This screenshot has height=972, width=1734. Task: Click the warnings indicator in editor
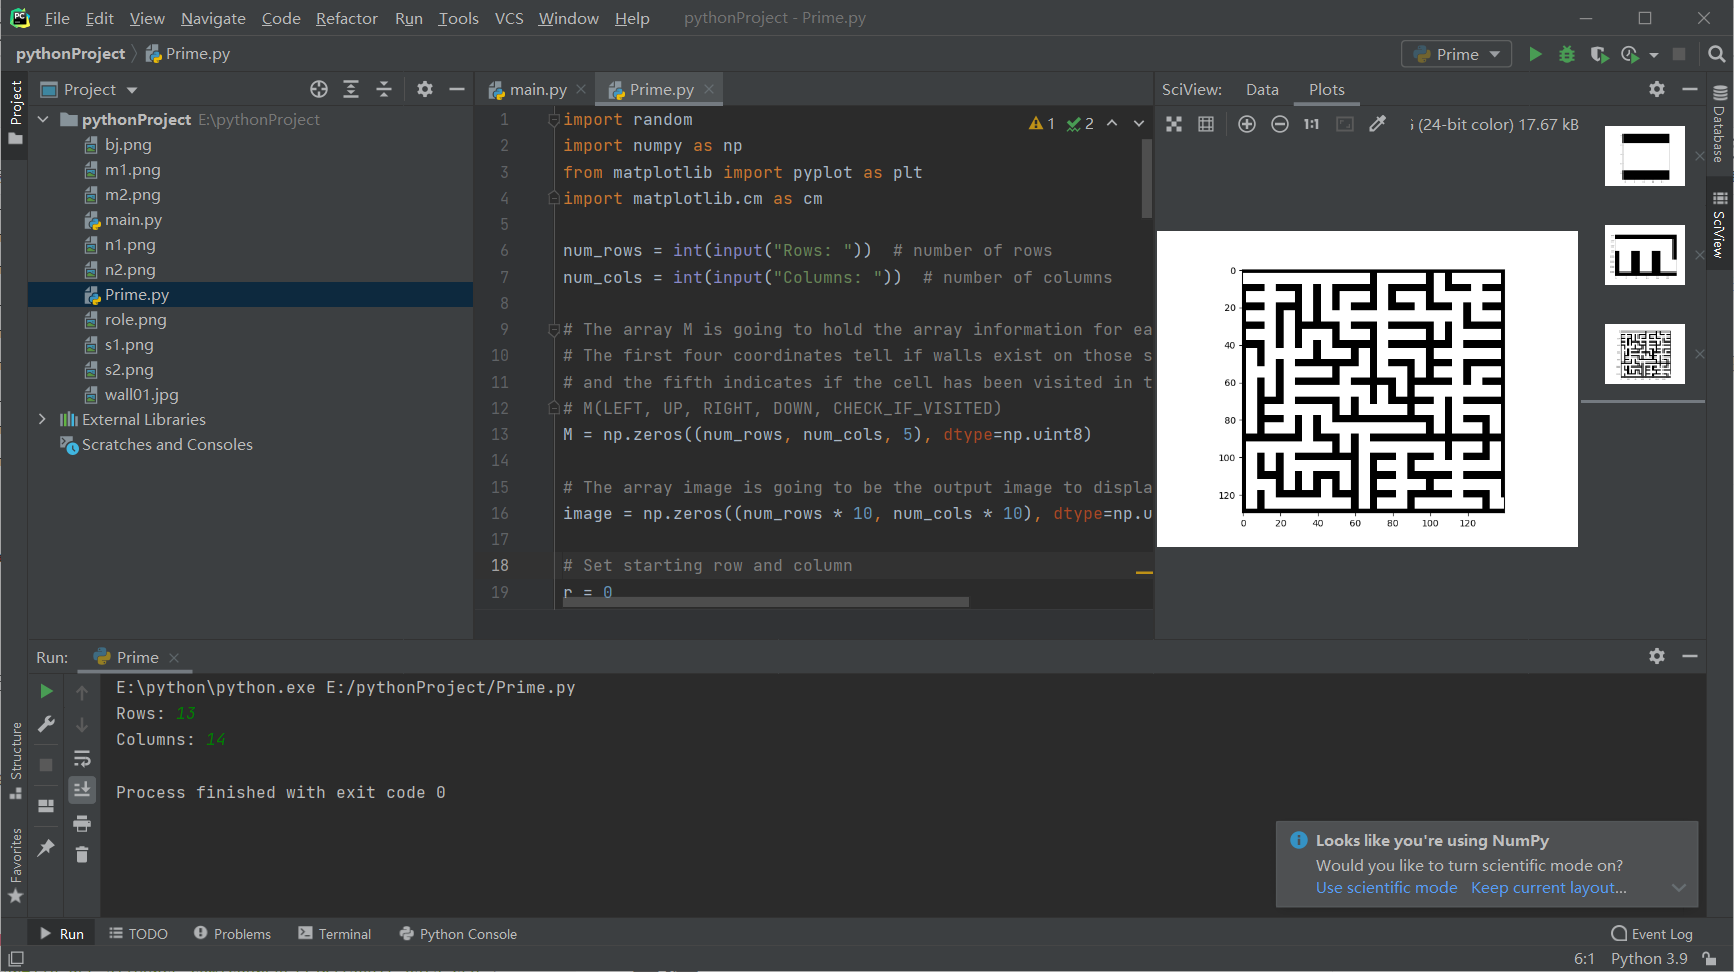point(1042,123)
